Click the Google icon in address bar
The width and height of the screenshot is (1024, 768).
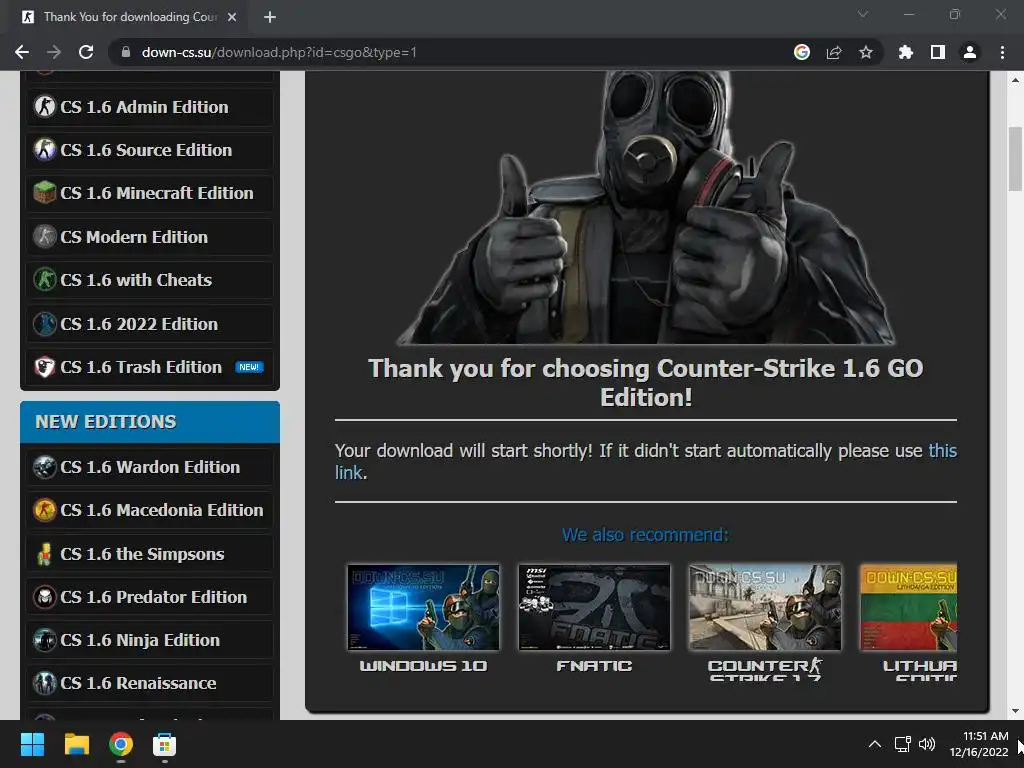[x=802, y=52]
